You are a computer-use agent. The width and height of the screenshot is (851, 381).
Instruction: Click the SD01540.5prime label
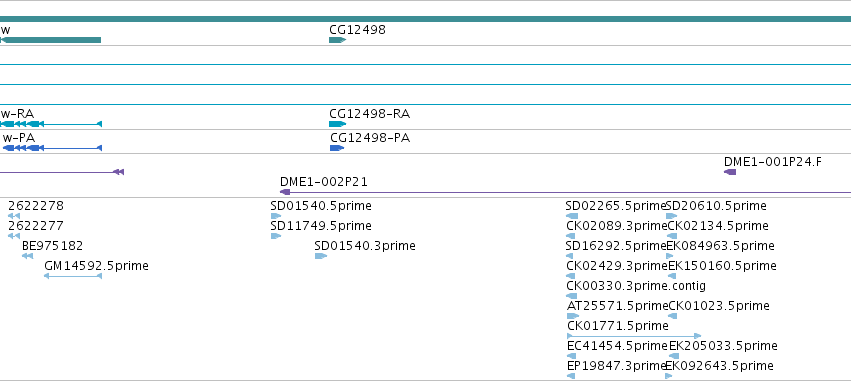tap(321, 206)
